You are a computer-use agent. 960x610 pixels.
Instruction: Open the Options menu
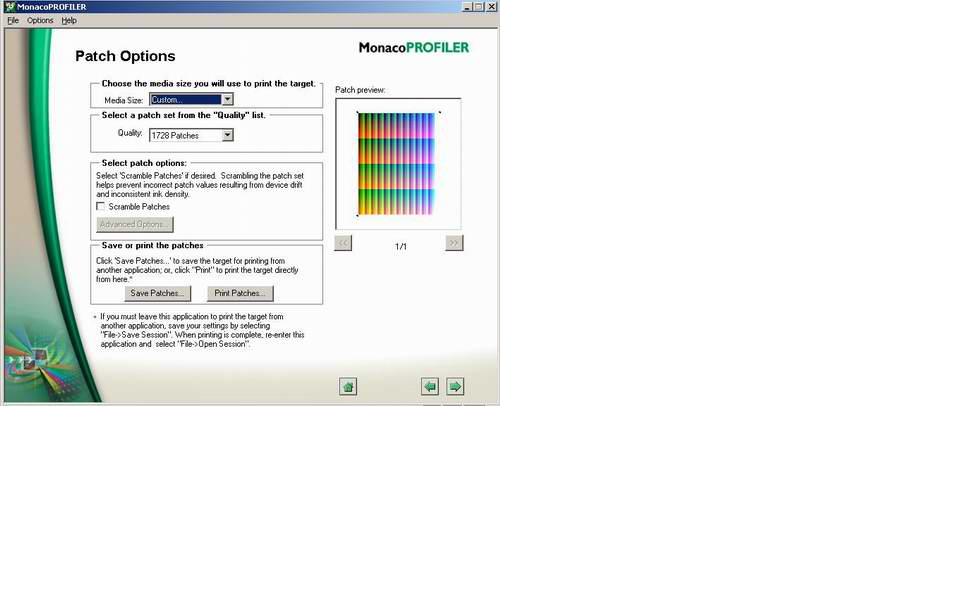pyautogui.click(x=40, y=20)
